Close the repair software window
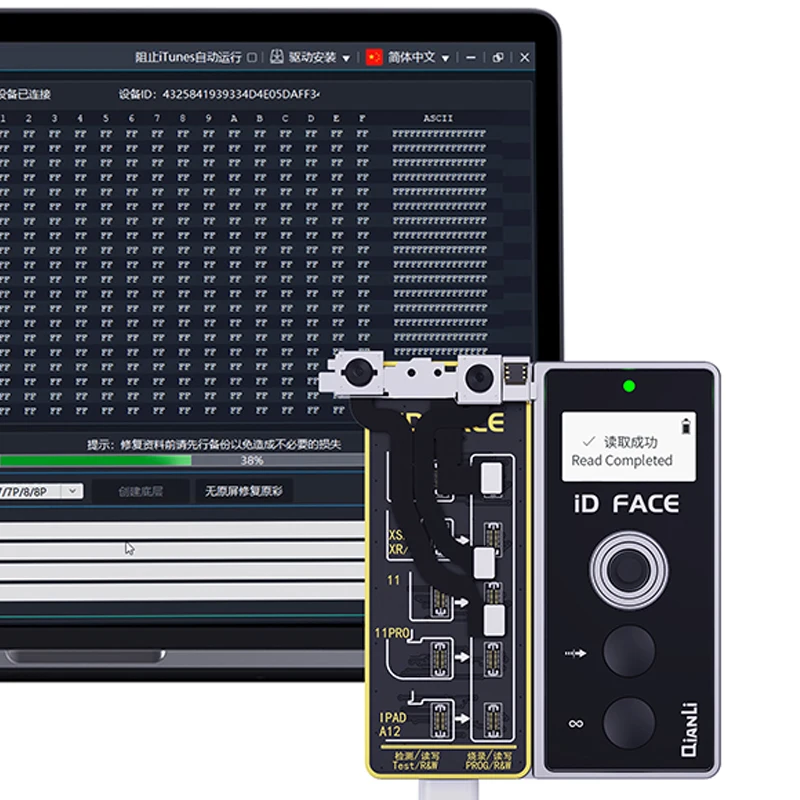The image size is (800, 800). (x=524, y=58)
